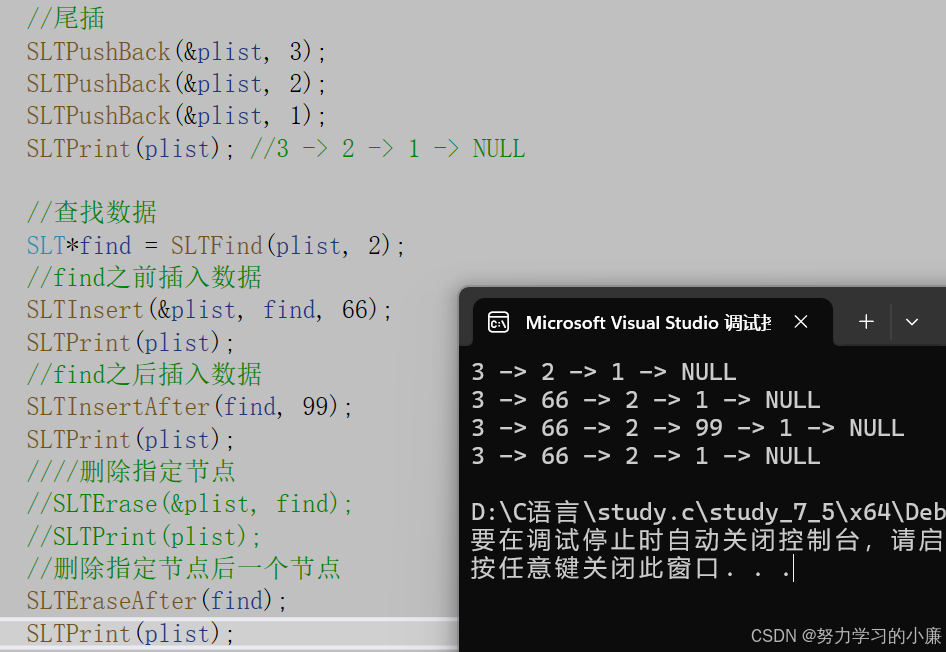Click the first console output line ending NULL
Viewport: 946px width, 652px height.
click(x=604, y=372)
